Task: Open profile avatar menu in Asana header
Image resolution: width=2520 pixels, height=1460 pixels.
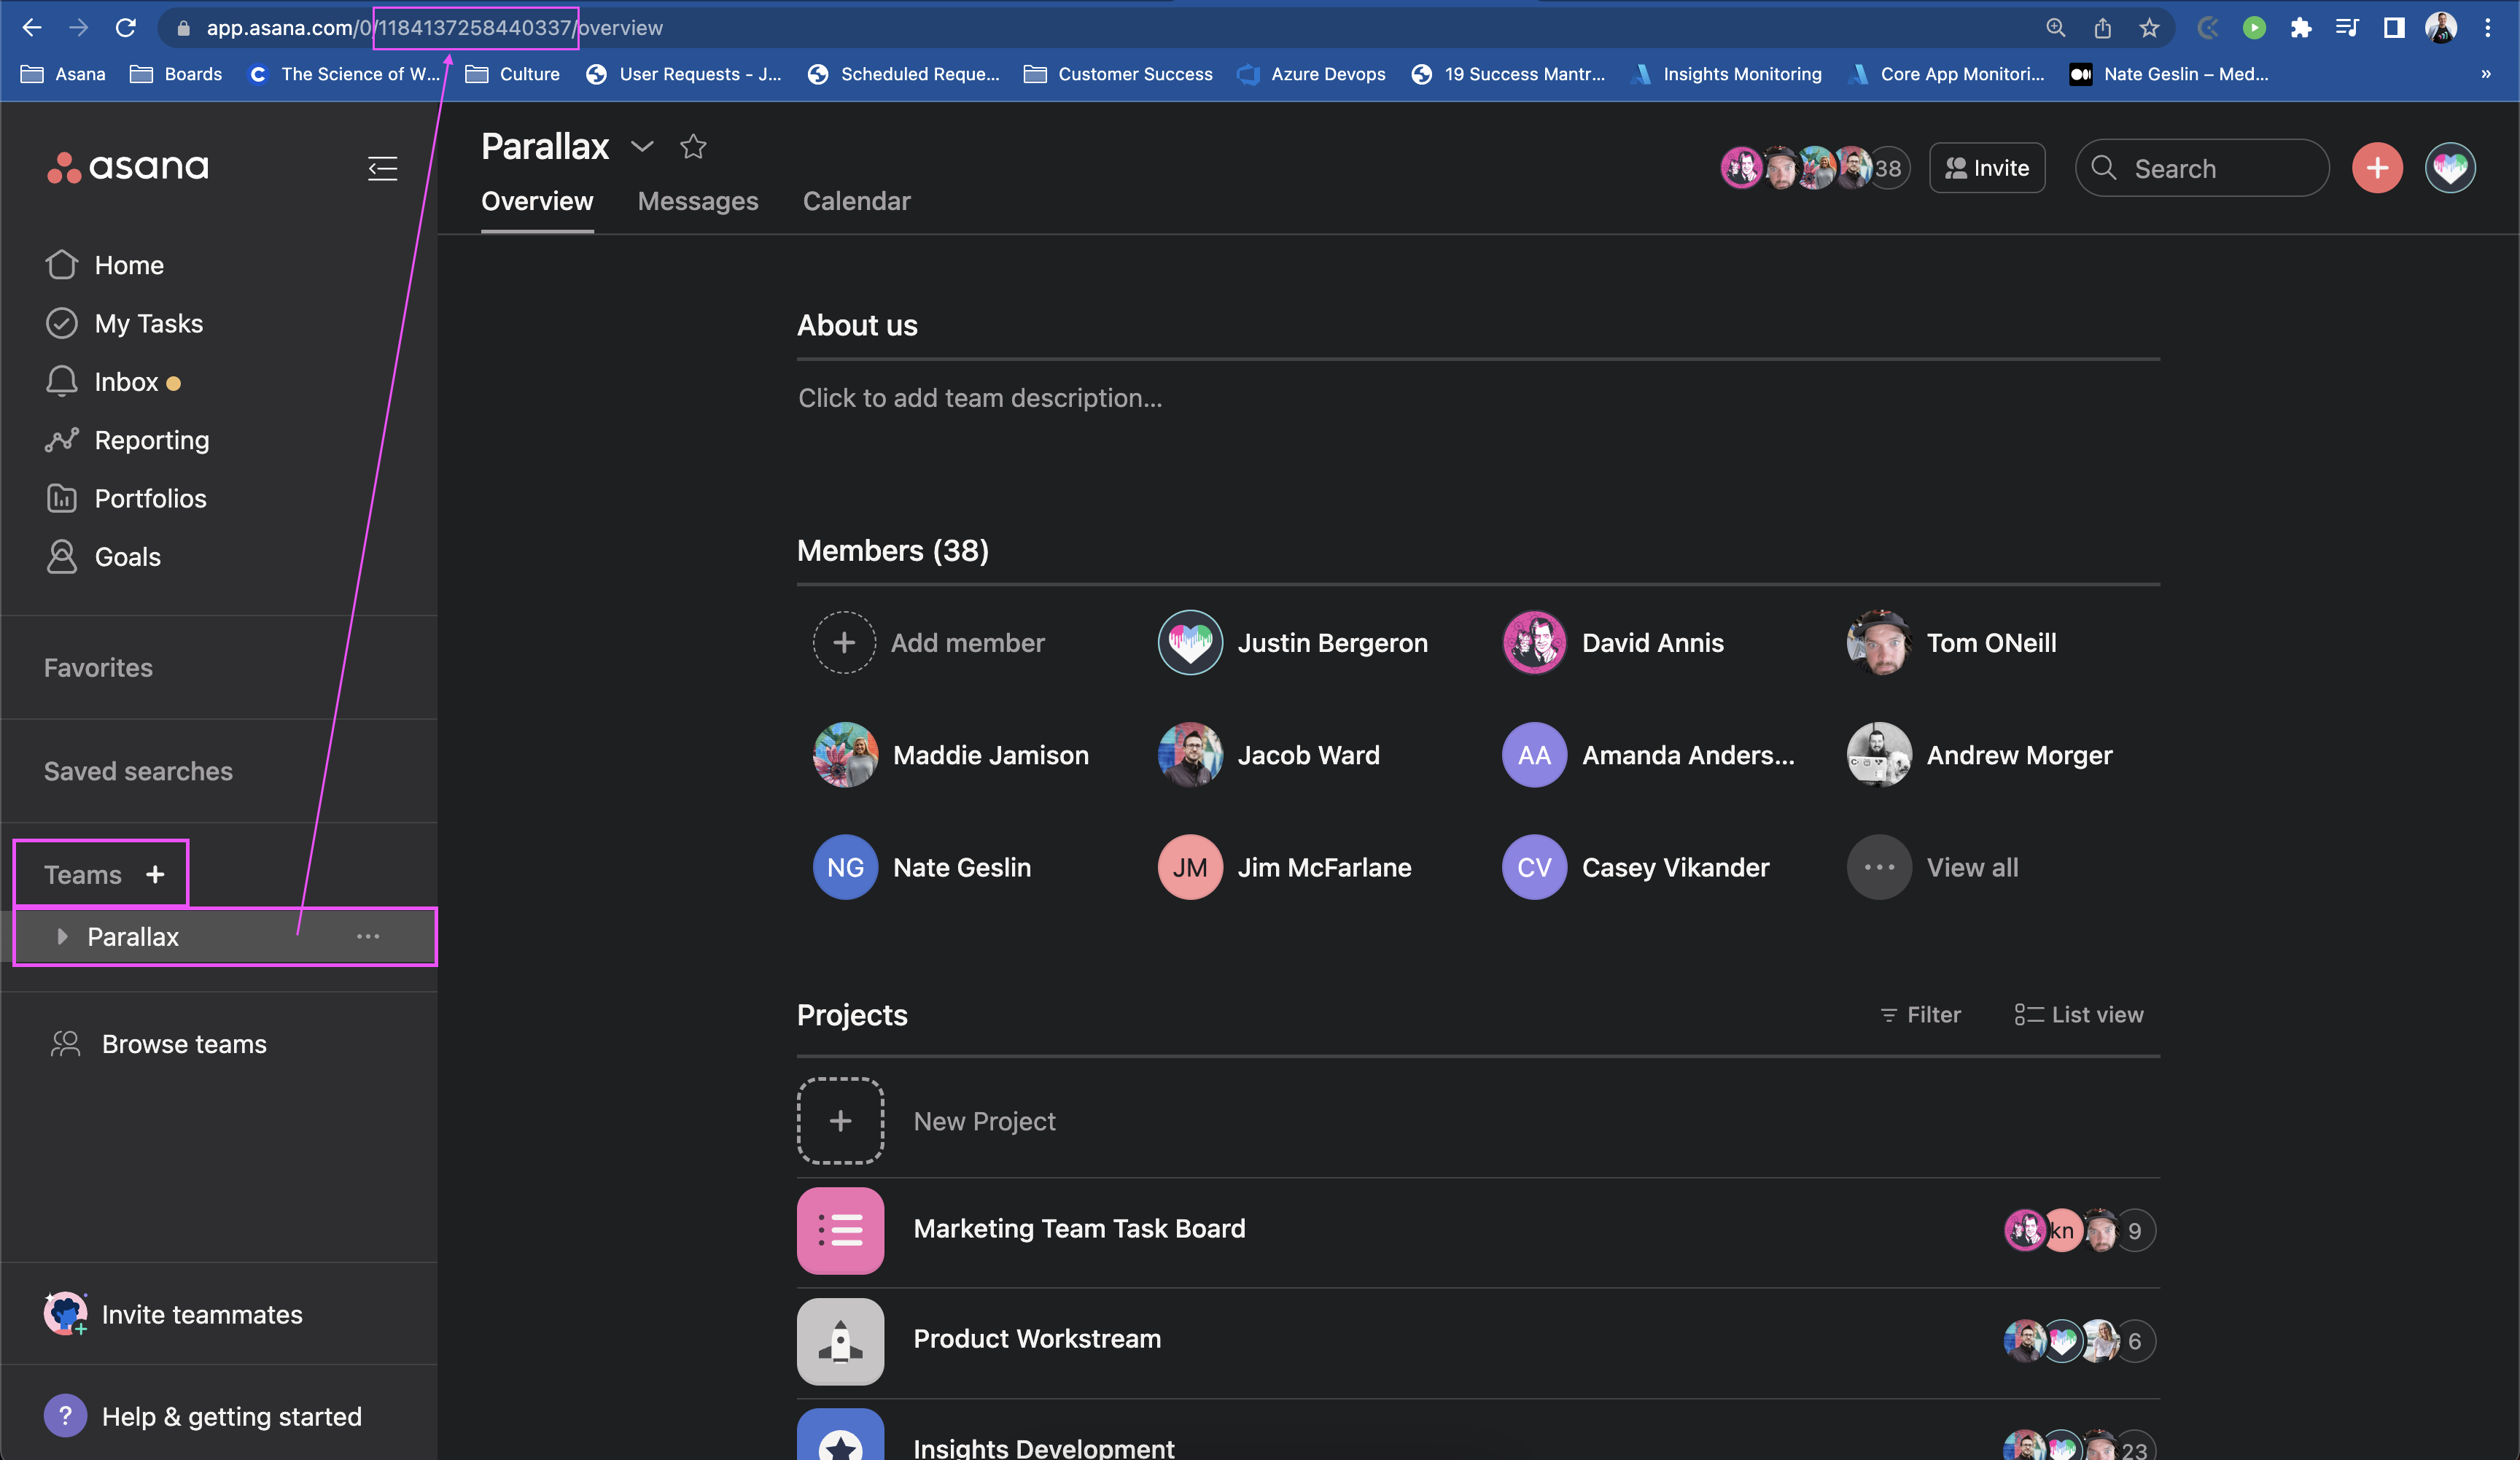Action: pyautogui.click(x=2450, y=168)
